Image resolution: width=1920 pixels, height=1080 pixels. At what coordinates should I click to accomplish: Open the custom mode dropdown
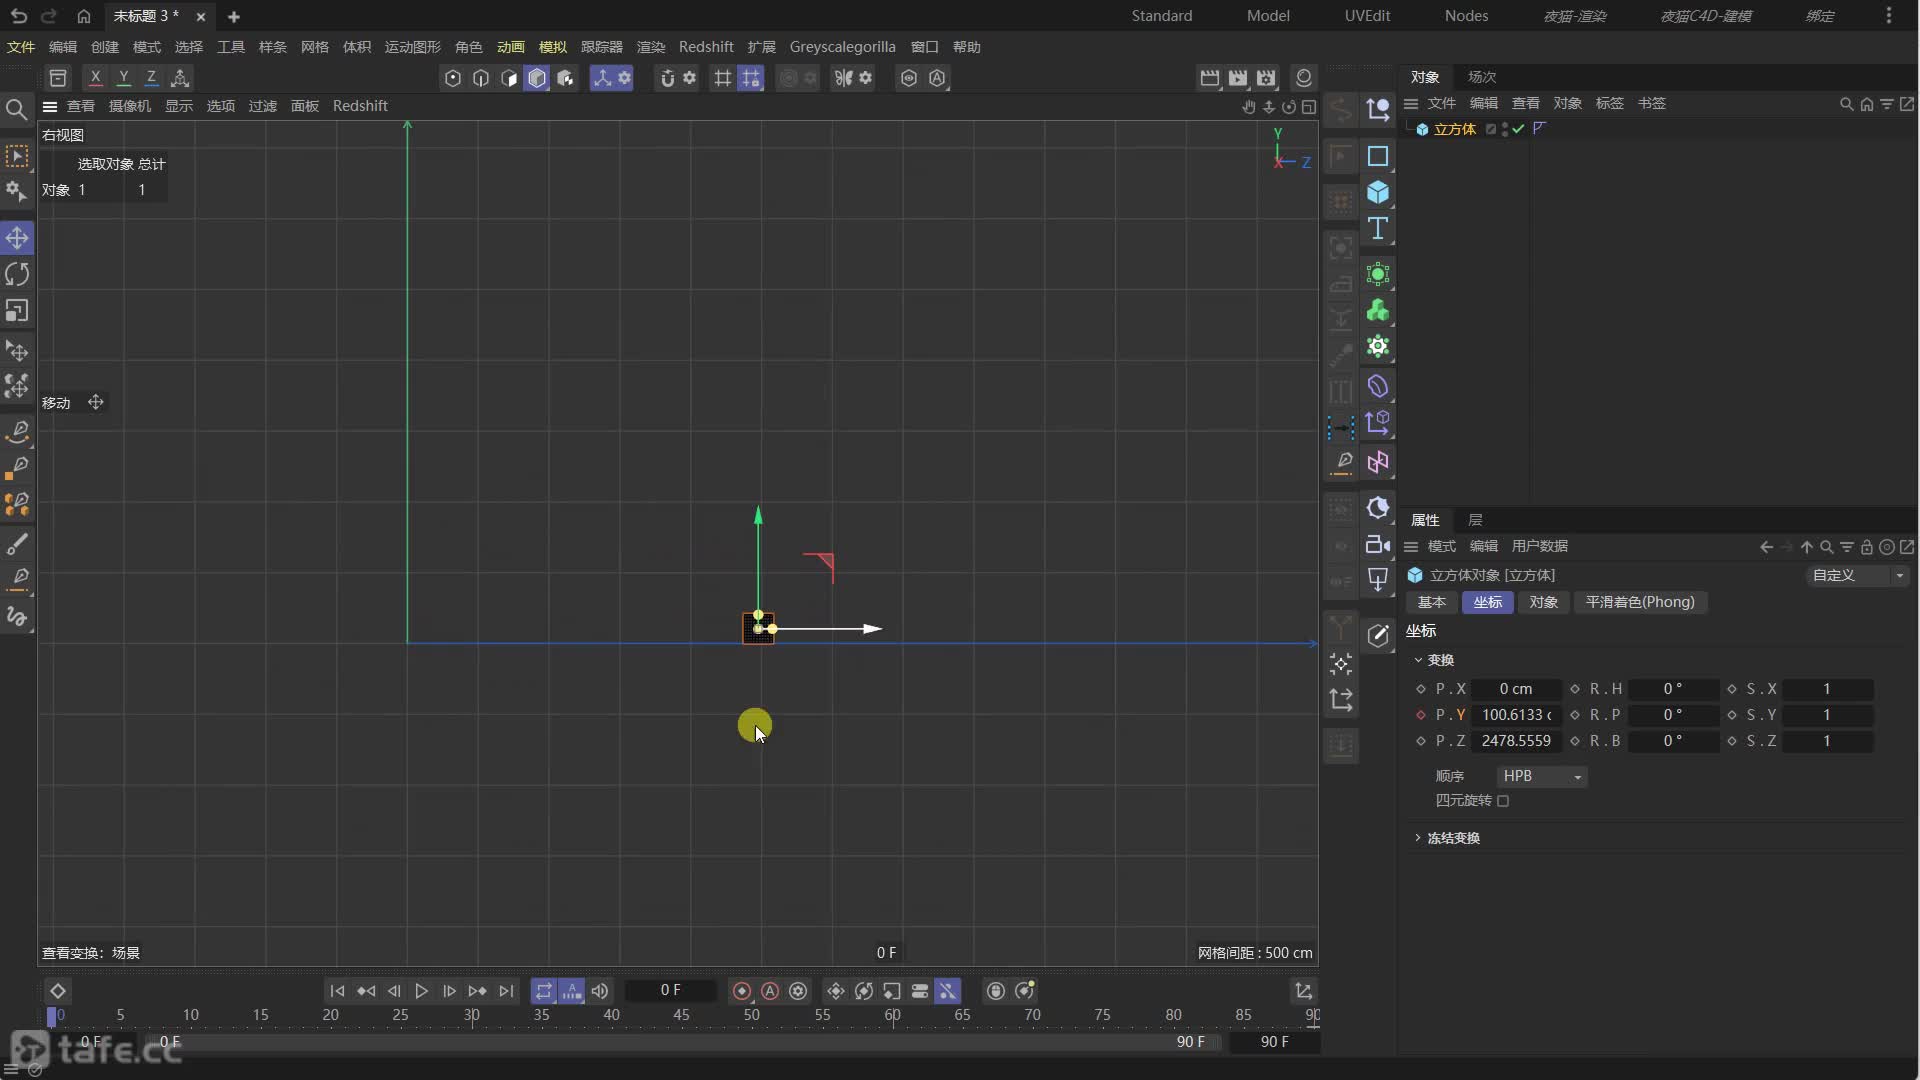(x=1858, y=576)
